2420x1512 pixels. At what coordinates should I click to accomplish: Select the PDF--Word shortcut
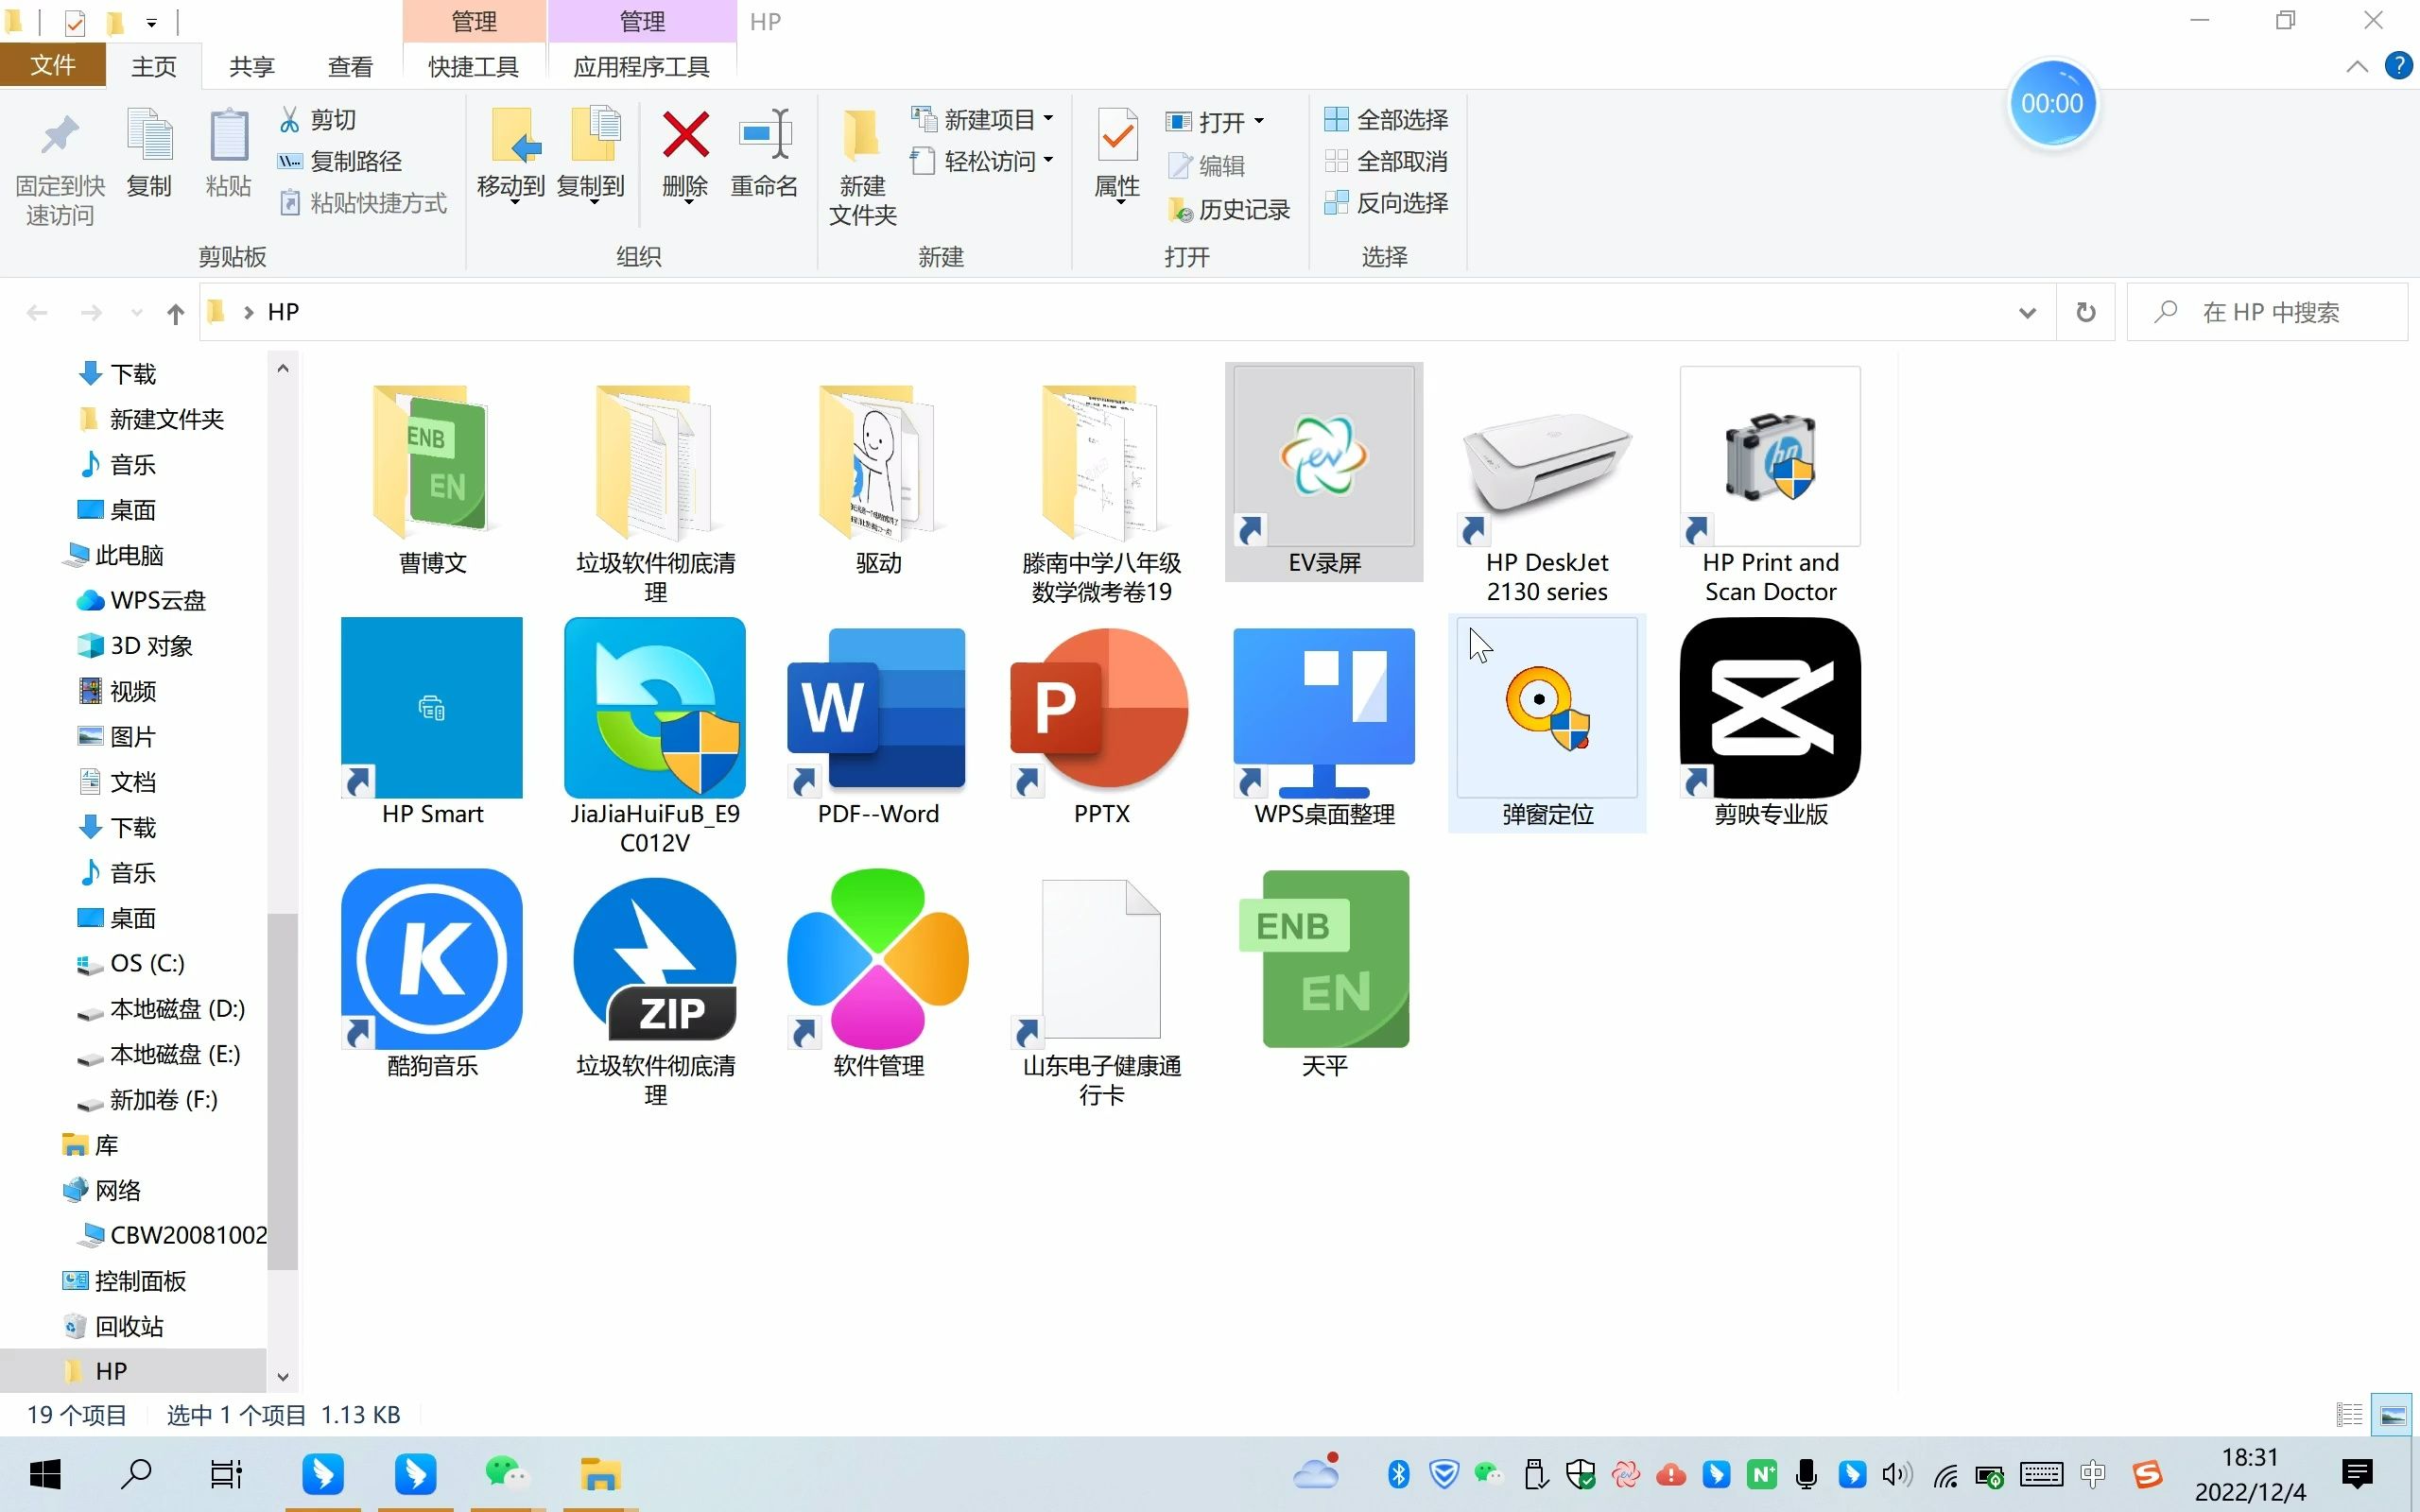[878, 722]
